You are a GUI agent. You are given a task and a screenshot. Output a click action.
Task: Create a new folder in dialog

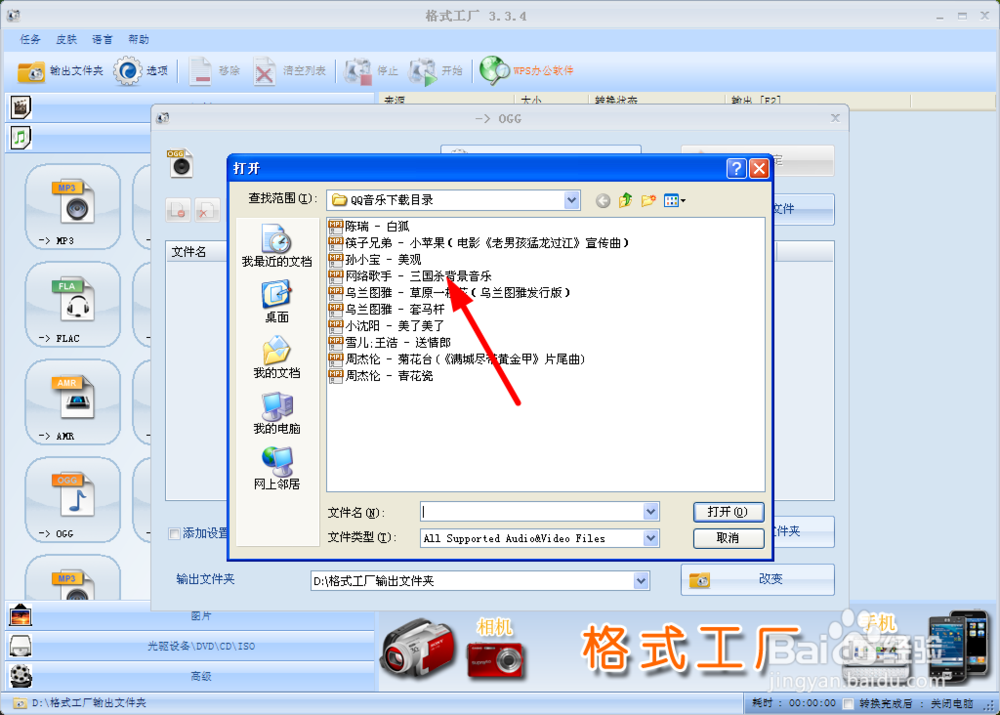[x=649, y=201]
